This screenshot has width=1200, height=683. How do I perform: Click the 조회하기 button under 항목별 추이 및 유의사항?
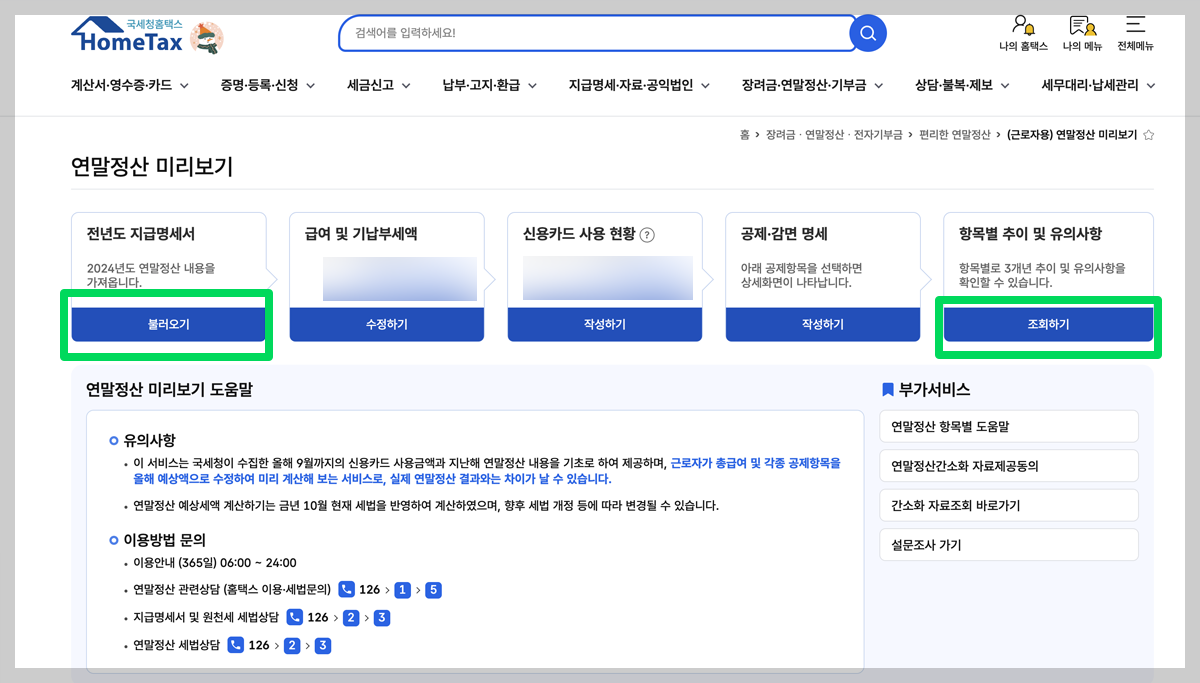tap(1049, 324)
